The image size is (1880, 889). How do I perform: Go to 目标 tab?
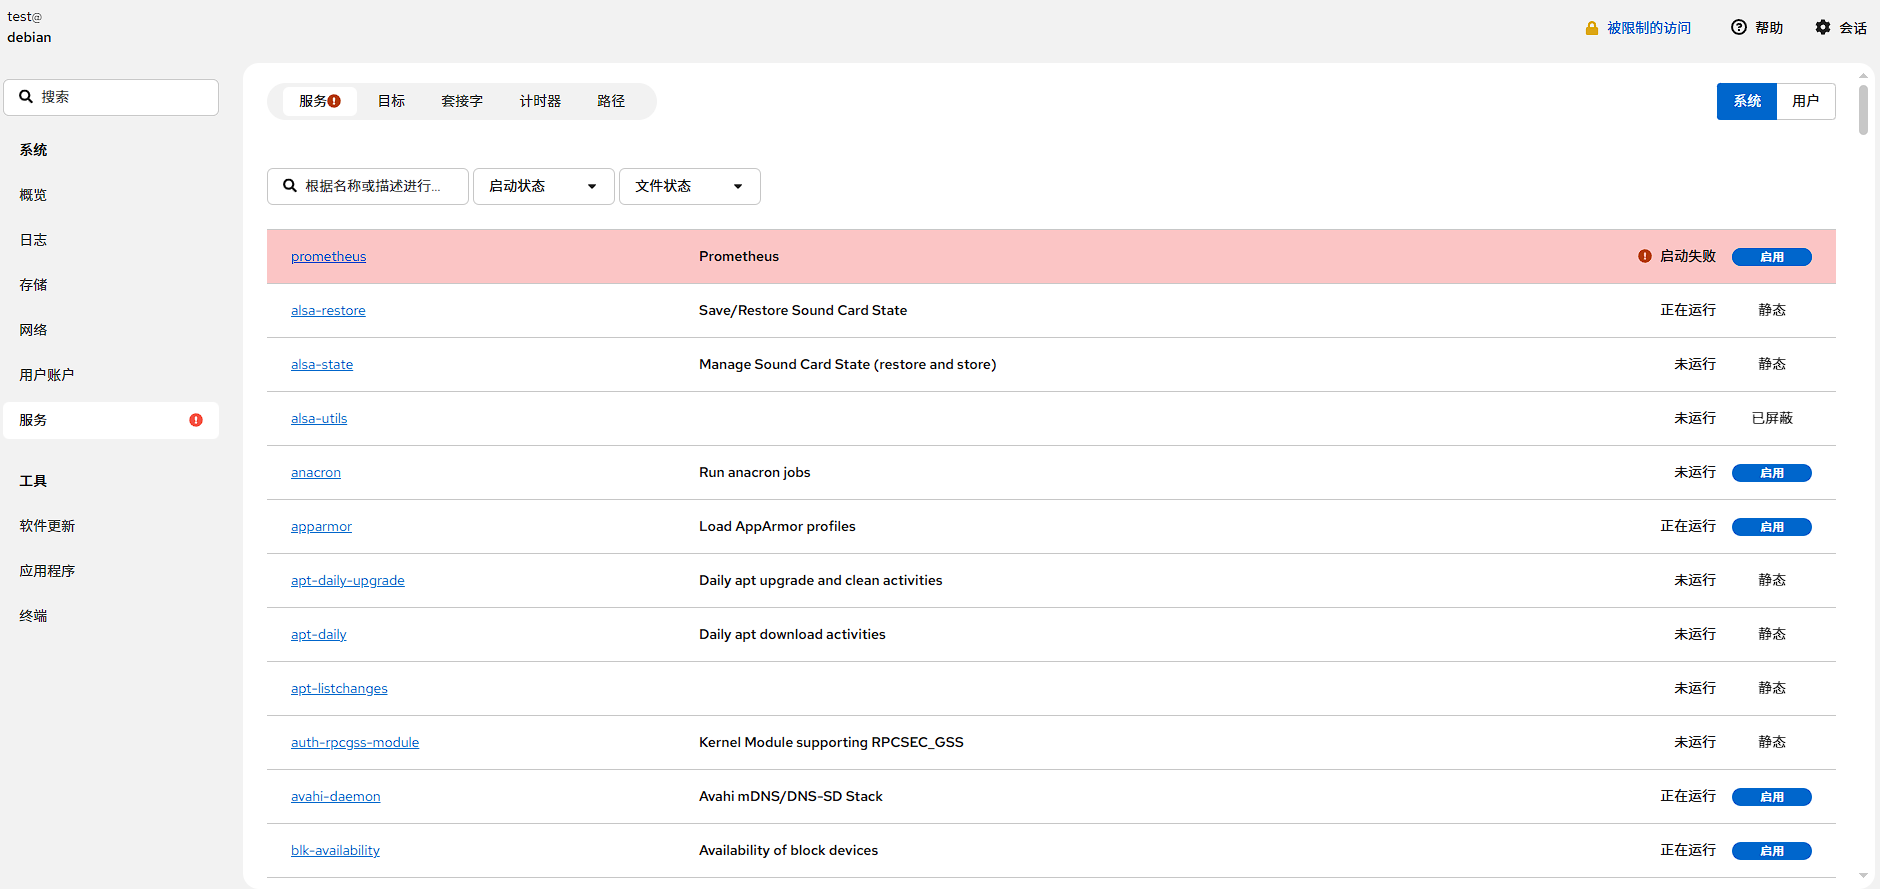click(391, 101)
